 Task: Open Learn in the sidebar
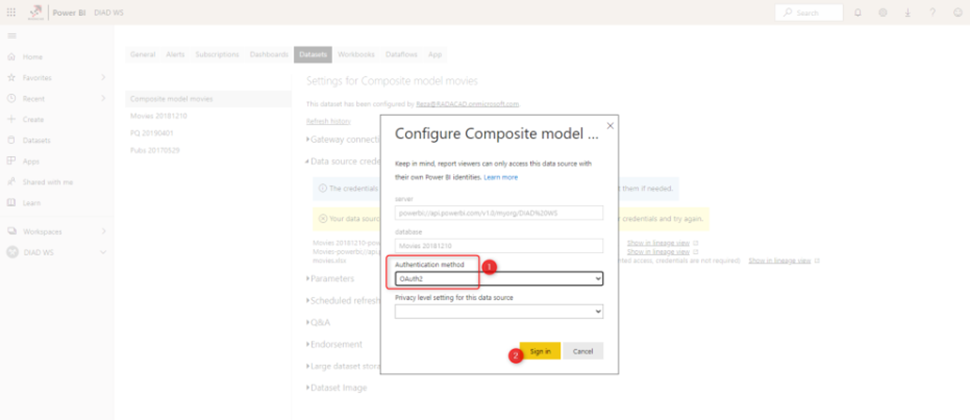click(x=32, y=203)
